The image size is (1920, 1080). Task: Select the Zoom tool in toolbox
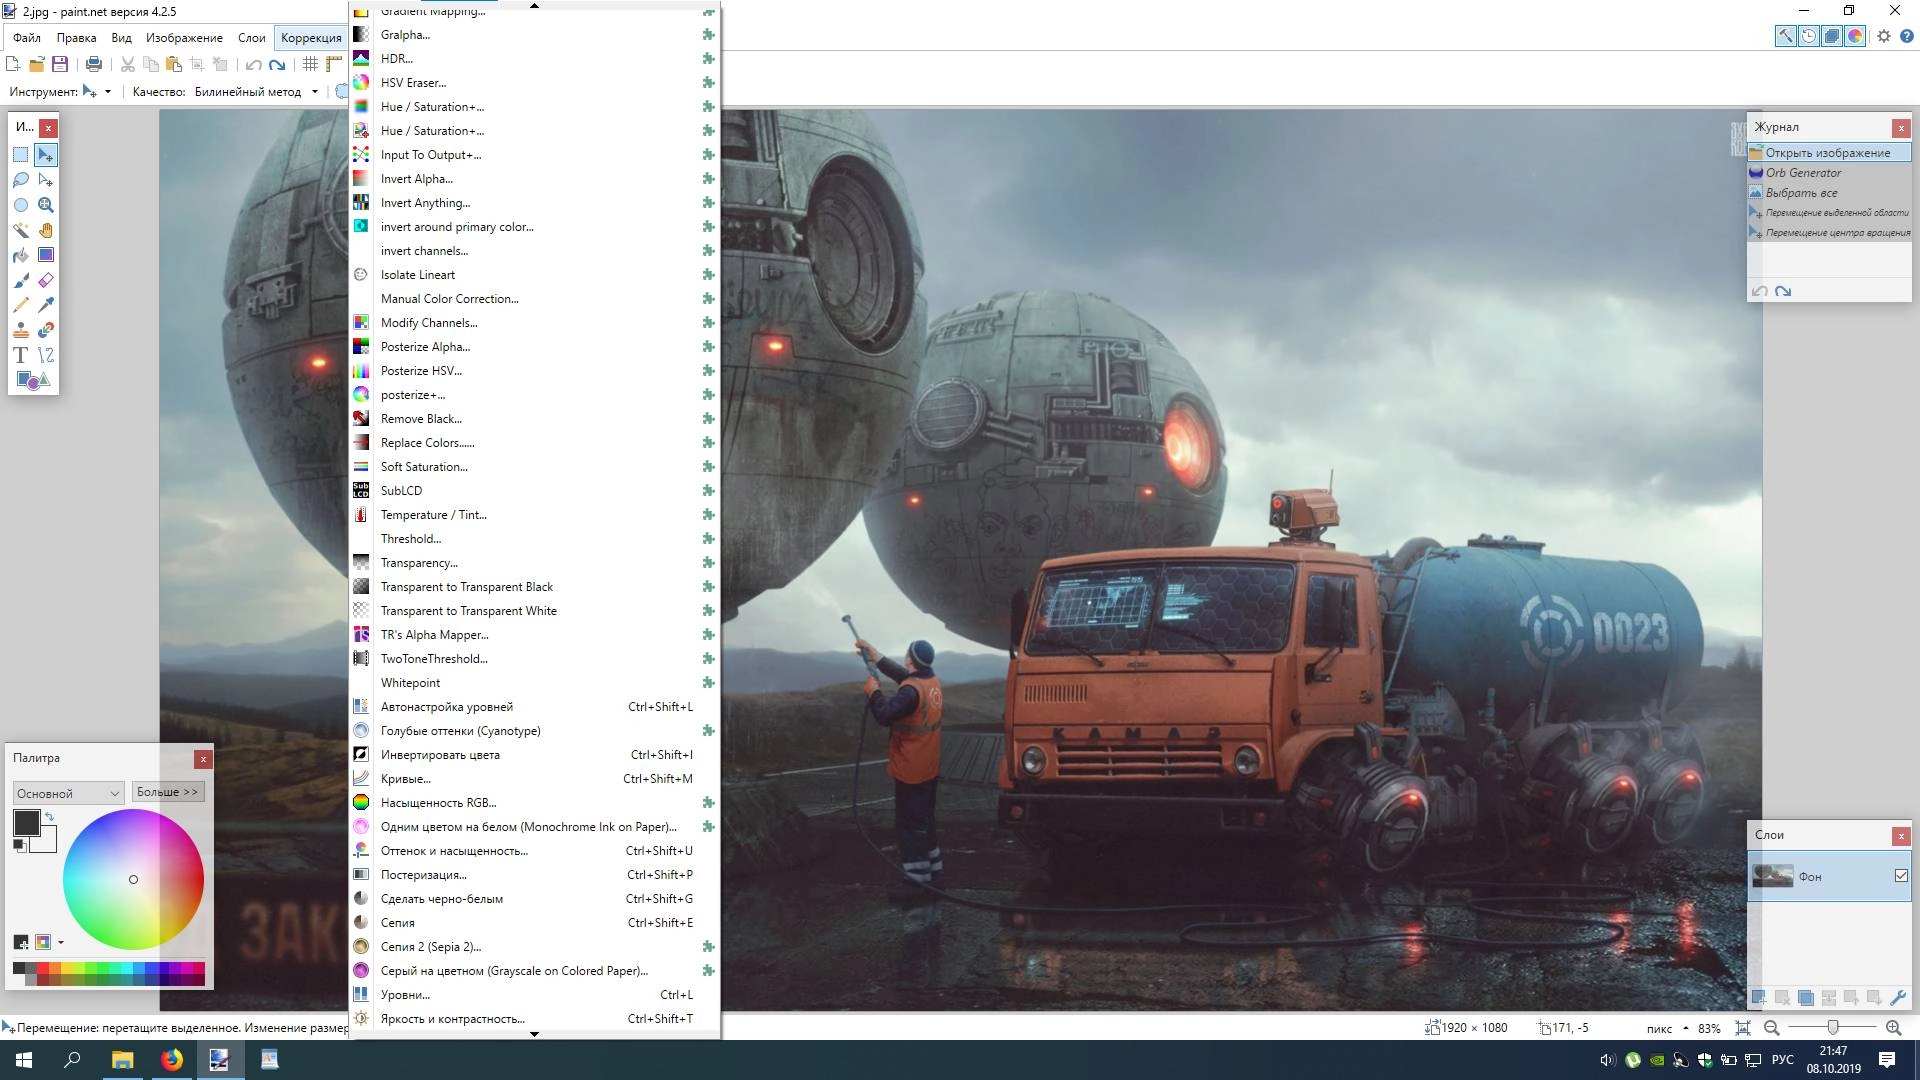click(x=46, y=205)
